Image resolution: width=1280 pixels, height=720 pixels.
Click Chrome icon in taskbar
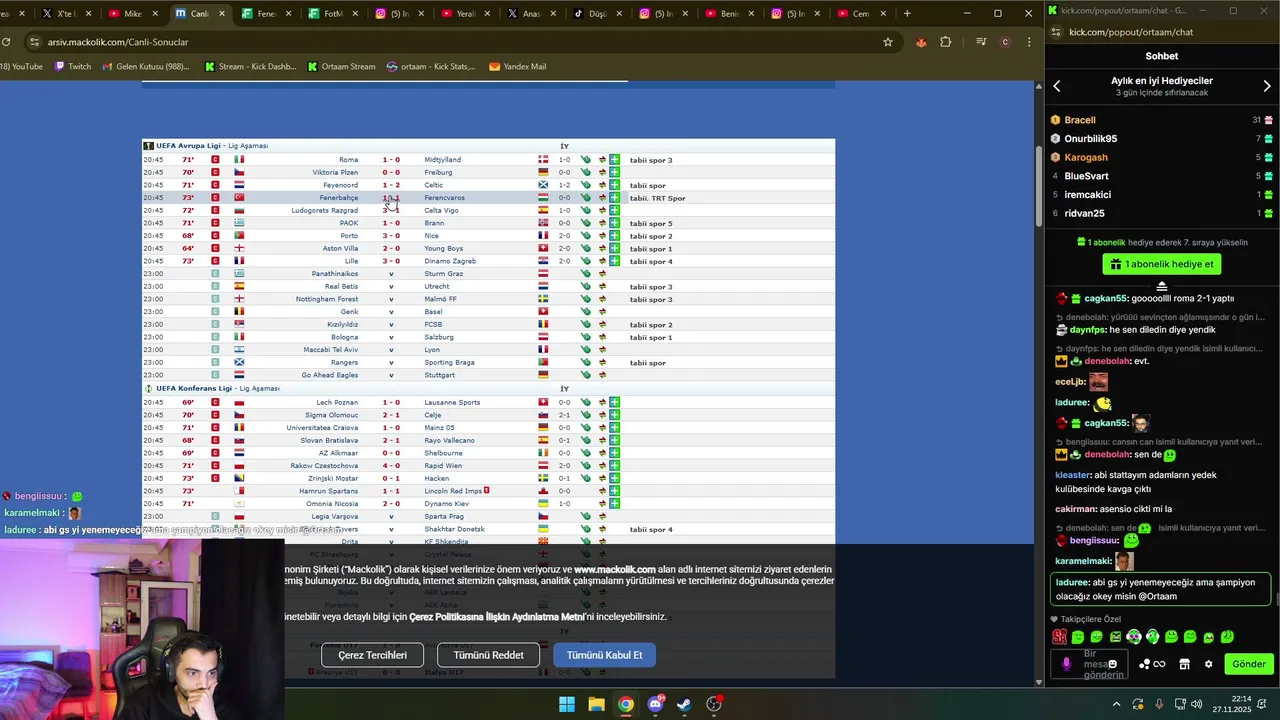tap(625, 704)
